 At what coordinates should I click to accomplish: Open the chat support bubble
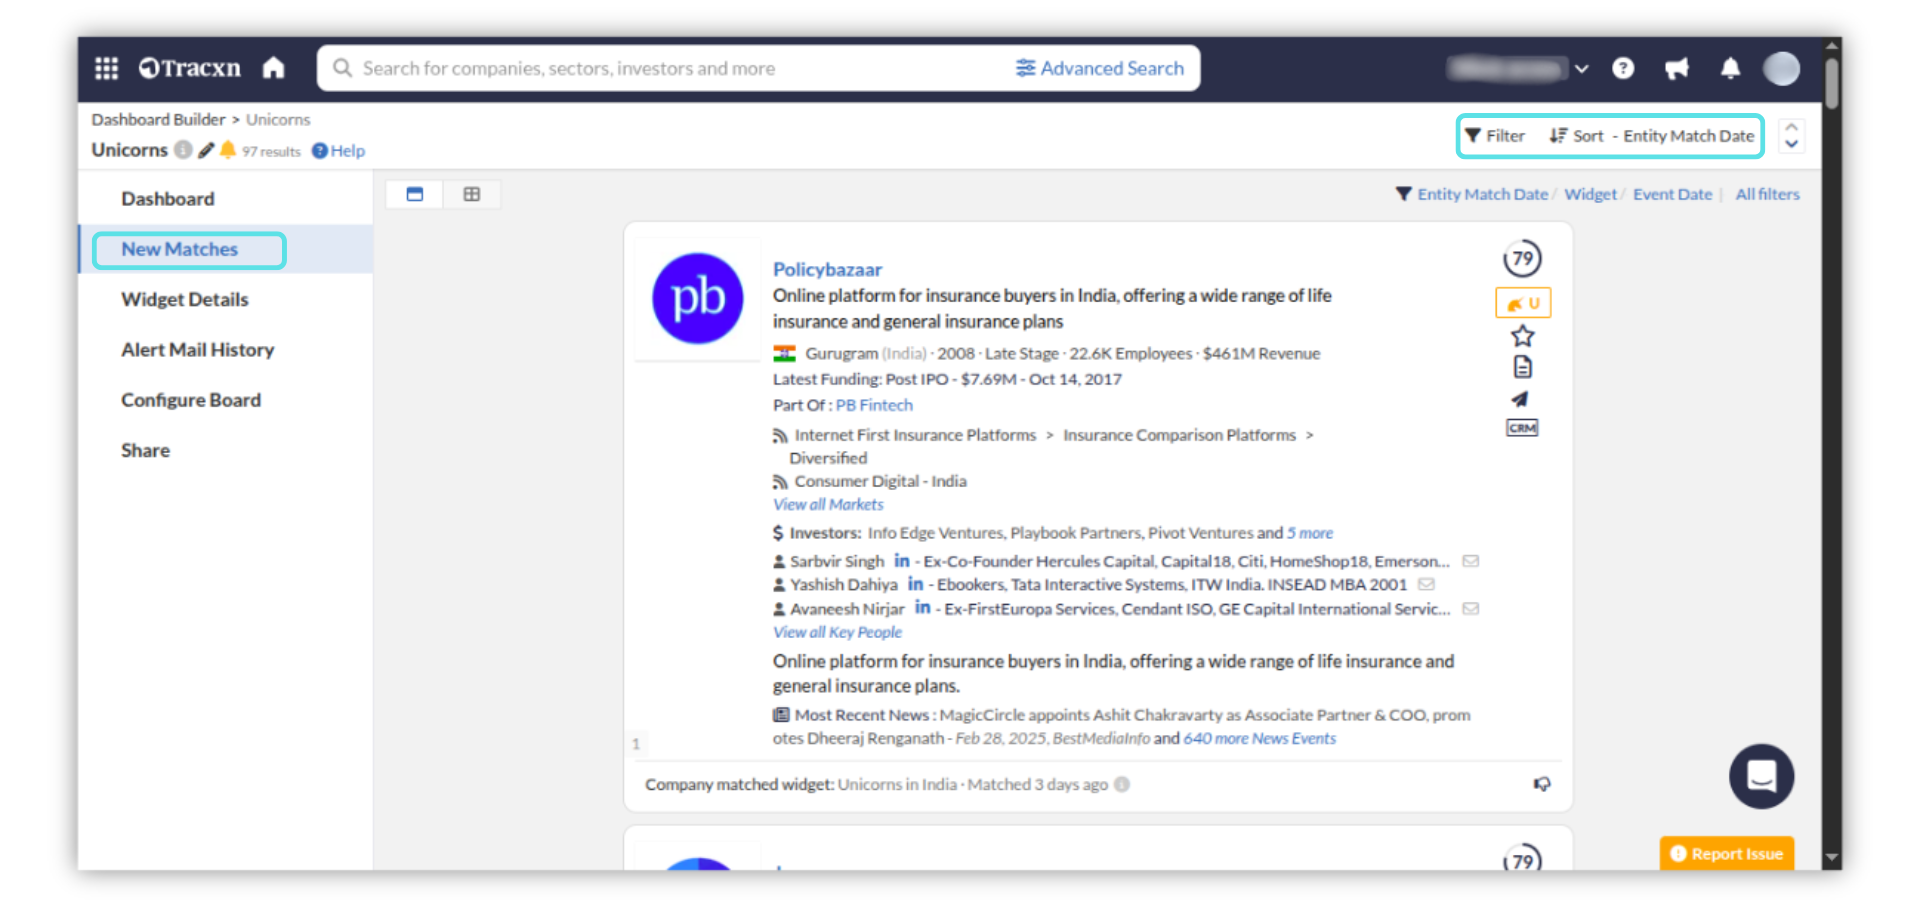coord(1761,776)
